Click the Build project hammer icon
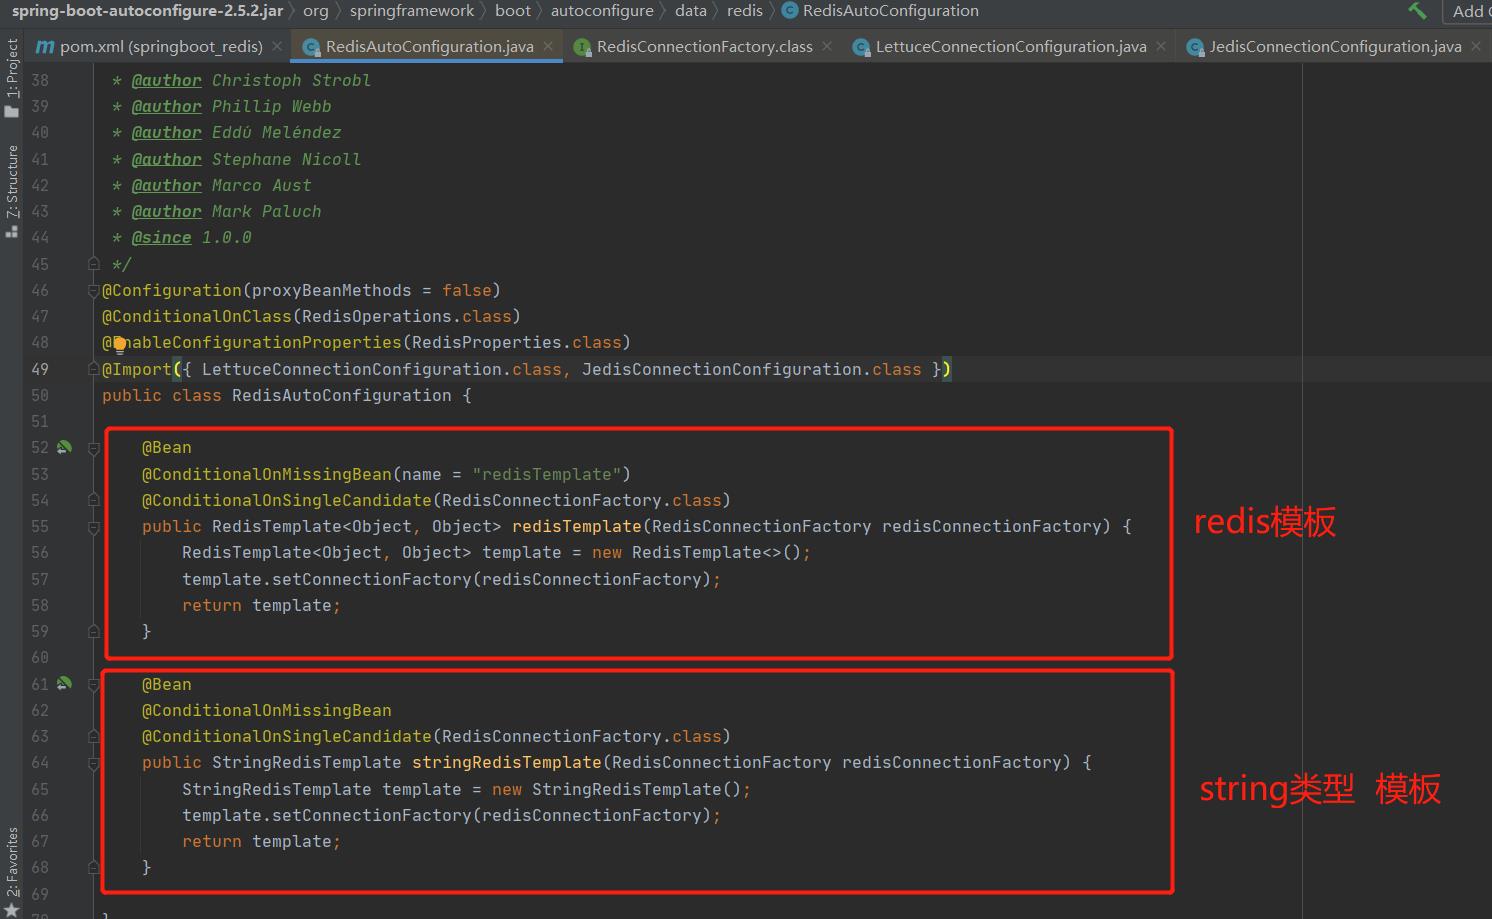1492x919 pixels. 1417,11
